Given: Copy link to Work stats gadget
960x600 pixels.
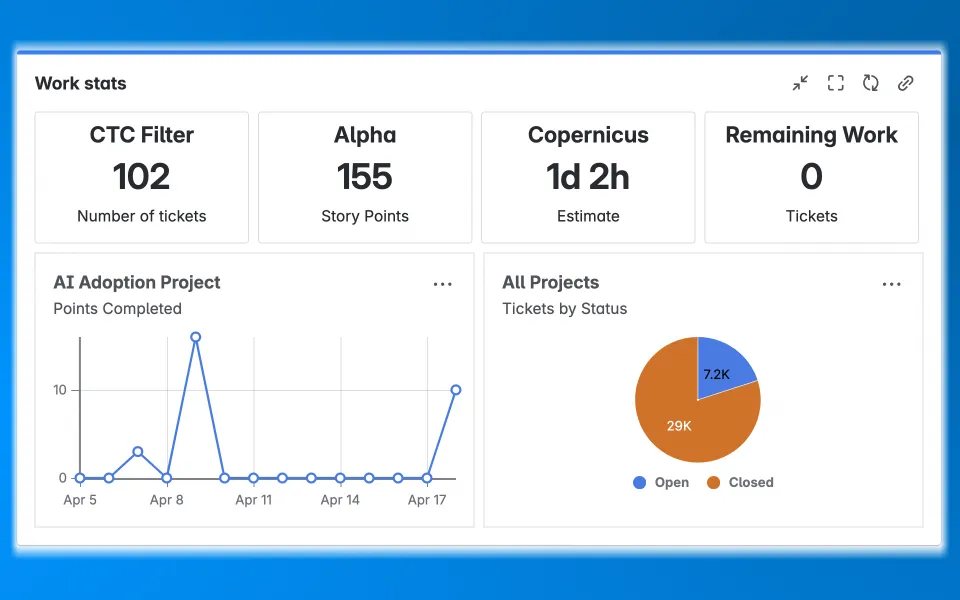Looking at the screenshot, I should 906,83.
